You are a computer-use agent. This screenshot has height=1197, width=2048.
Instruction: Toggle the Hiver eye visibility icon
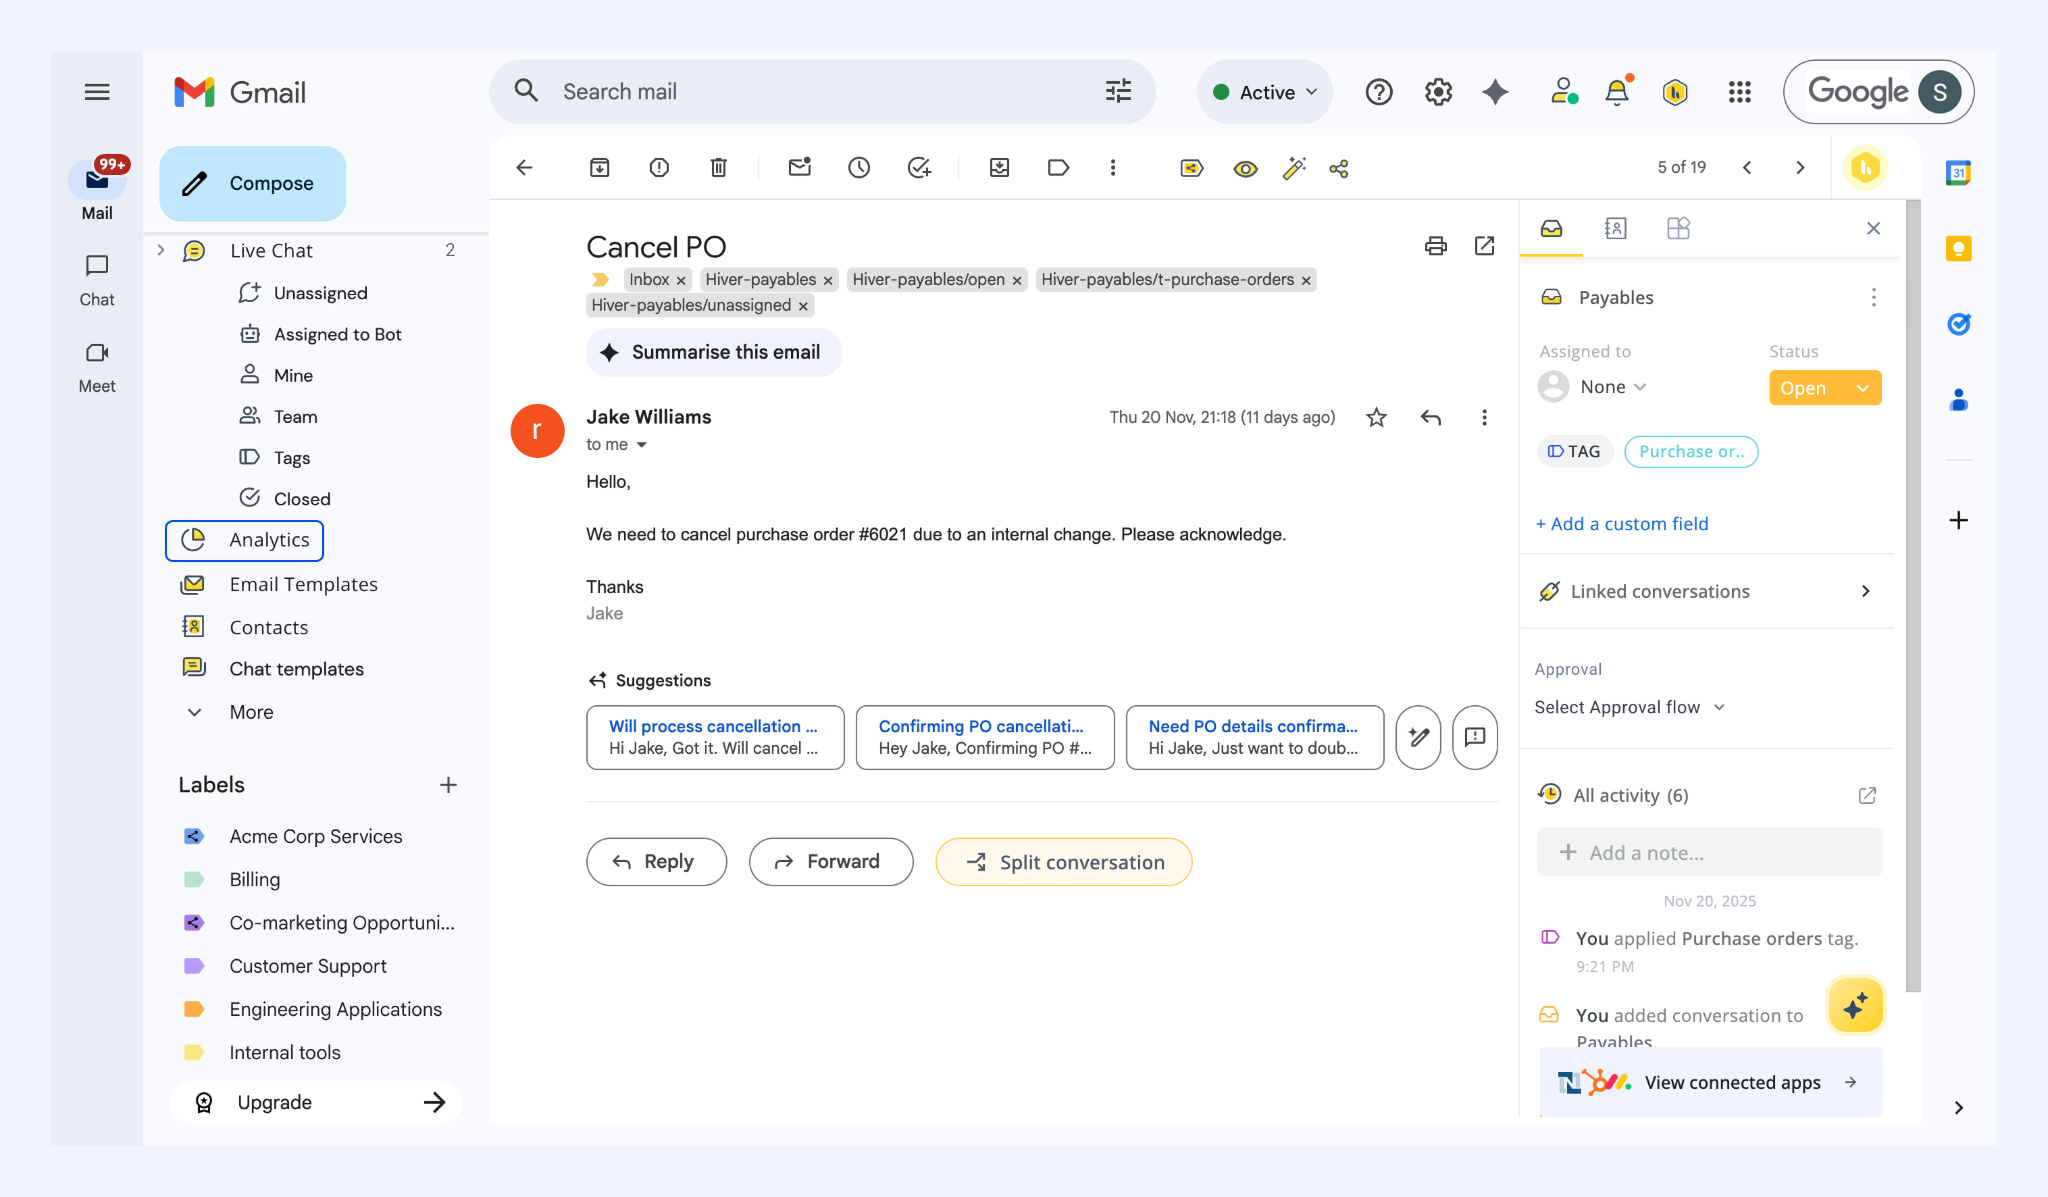coord(1245,168)
